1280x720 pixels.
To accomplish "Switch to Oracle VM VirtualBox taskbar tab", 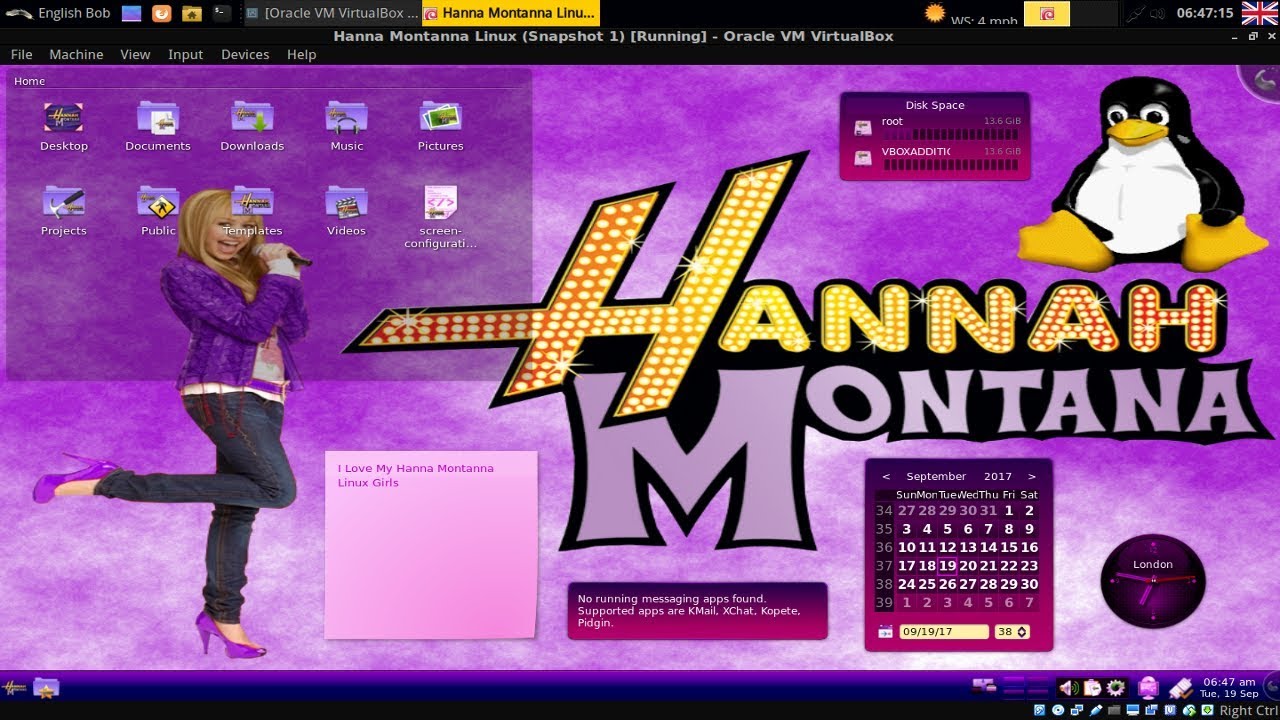I will tap(331, 13).
